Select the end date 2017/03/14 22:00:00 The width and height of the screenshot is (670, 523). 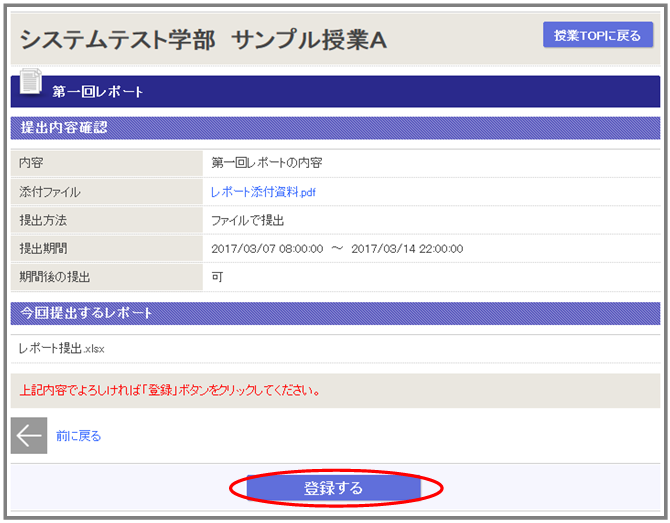tap(407, 249)
